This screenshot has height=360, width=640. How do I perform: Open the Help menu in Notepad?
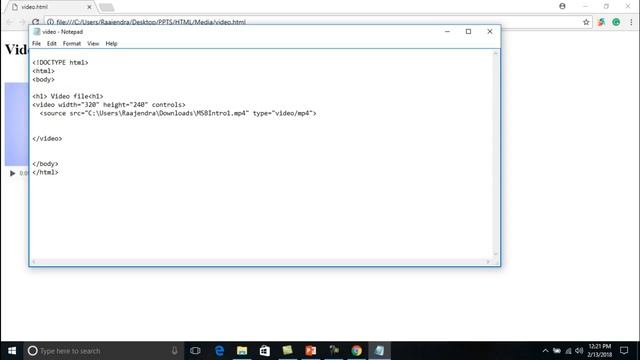tap(111, 43)
